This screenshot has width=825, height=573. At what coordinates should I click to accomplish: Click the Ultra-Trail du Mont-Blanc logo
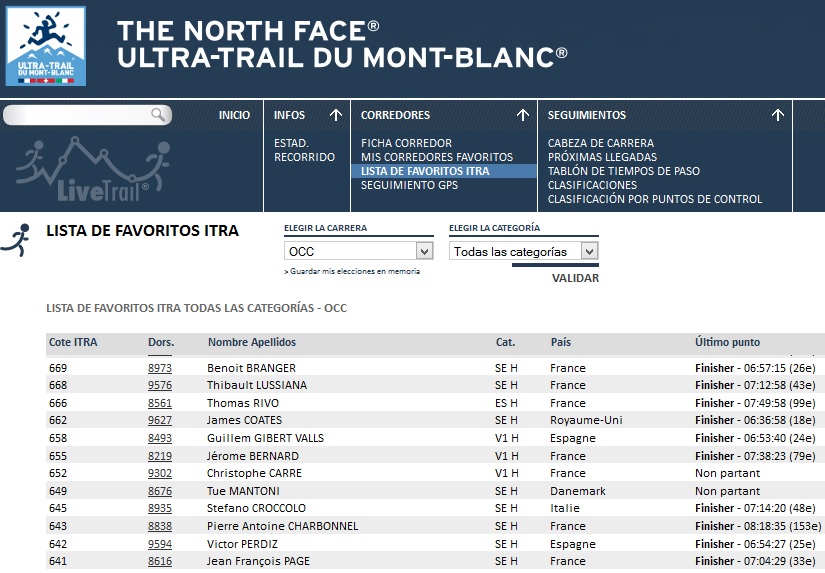pos(46,46)
